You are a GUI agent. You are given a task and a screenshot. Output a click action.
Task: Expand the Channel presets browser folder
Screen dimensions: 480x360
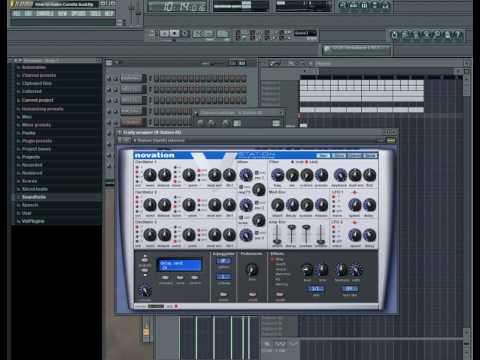(x=39, y=75)
